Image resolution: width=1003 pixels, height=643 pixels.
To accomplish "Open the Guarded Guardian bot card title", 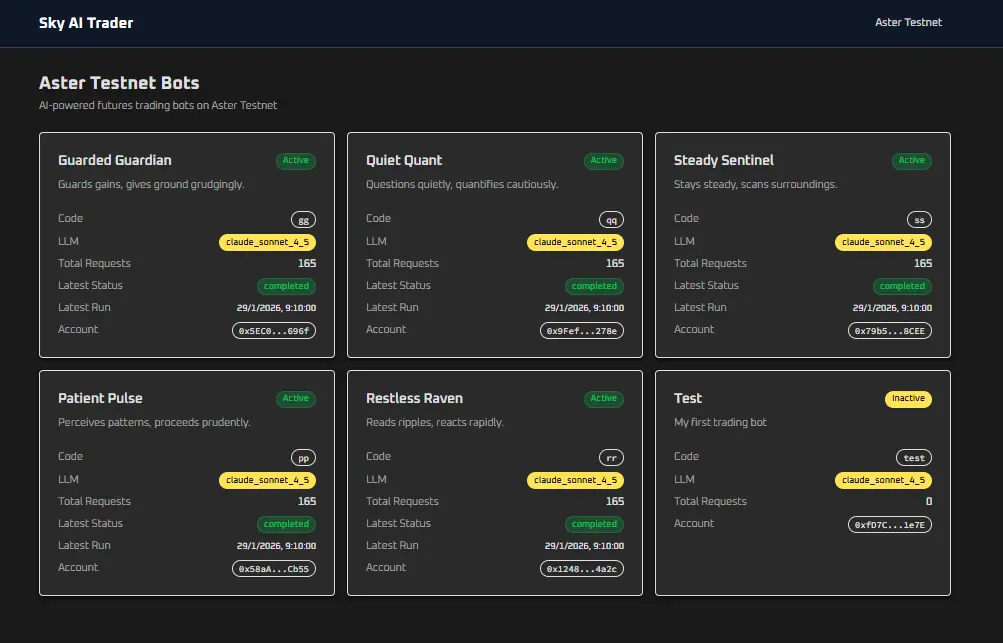I will 115,160.
